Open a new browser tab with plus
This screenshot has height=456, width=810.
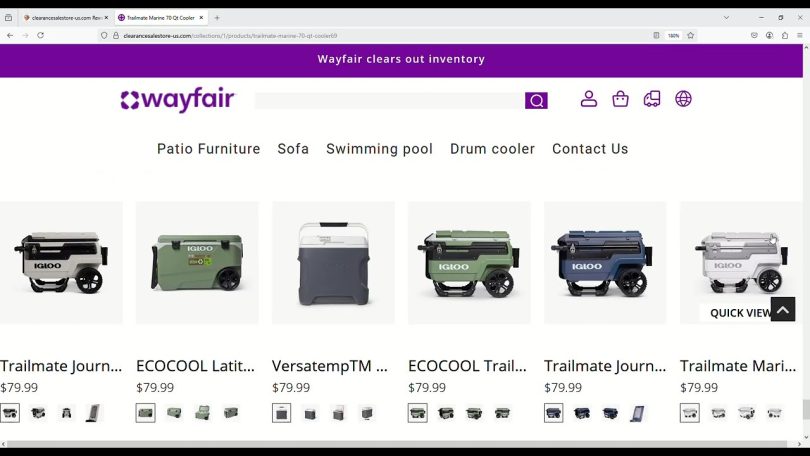tap(217, 18)
